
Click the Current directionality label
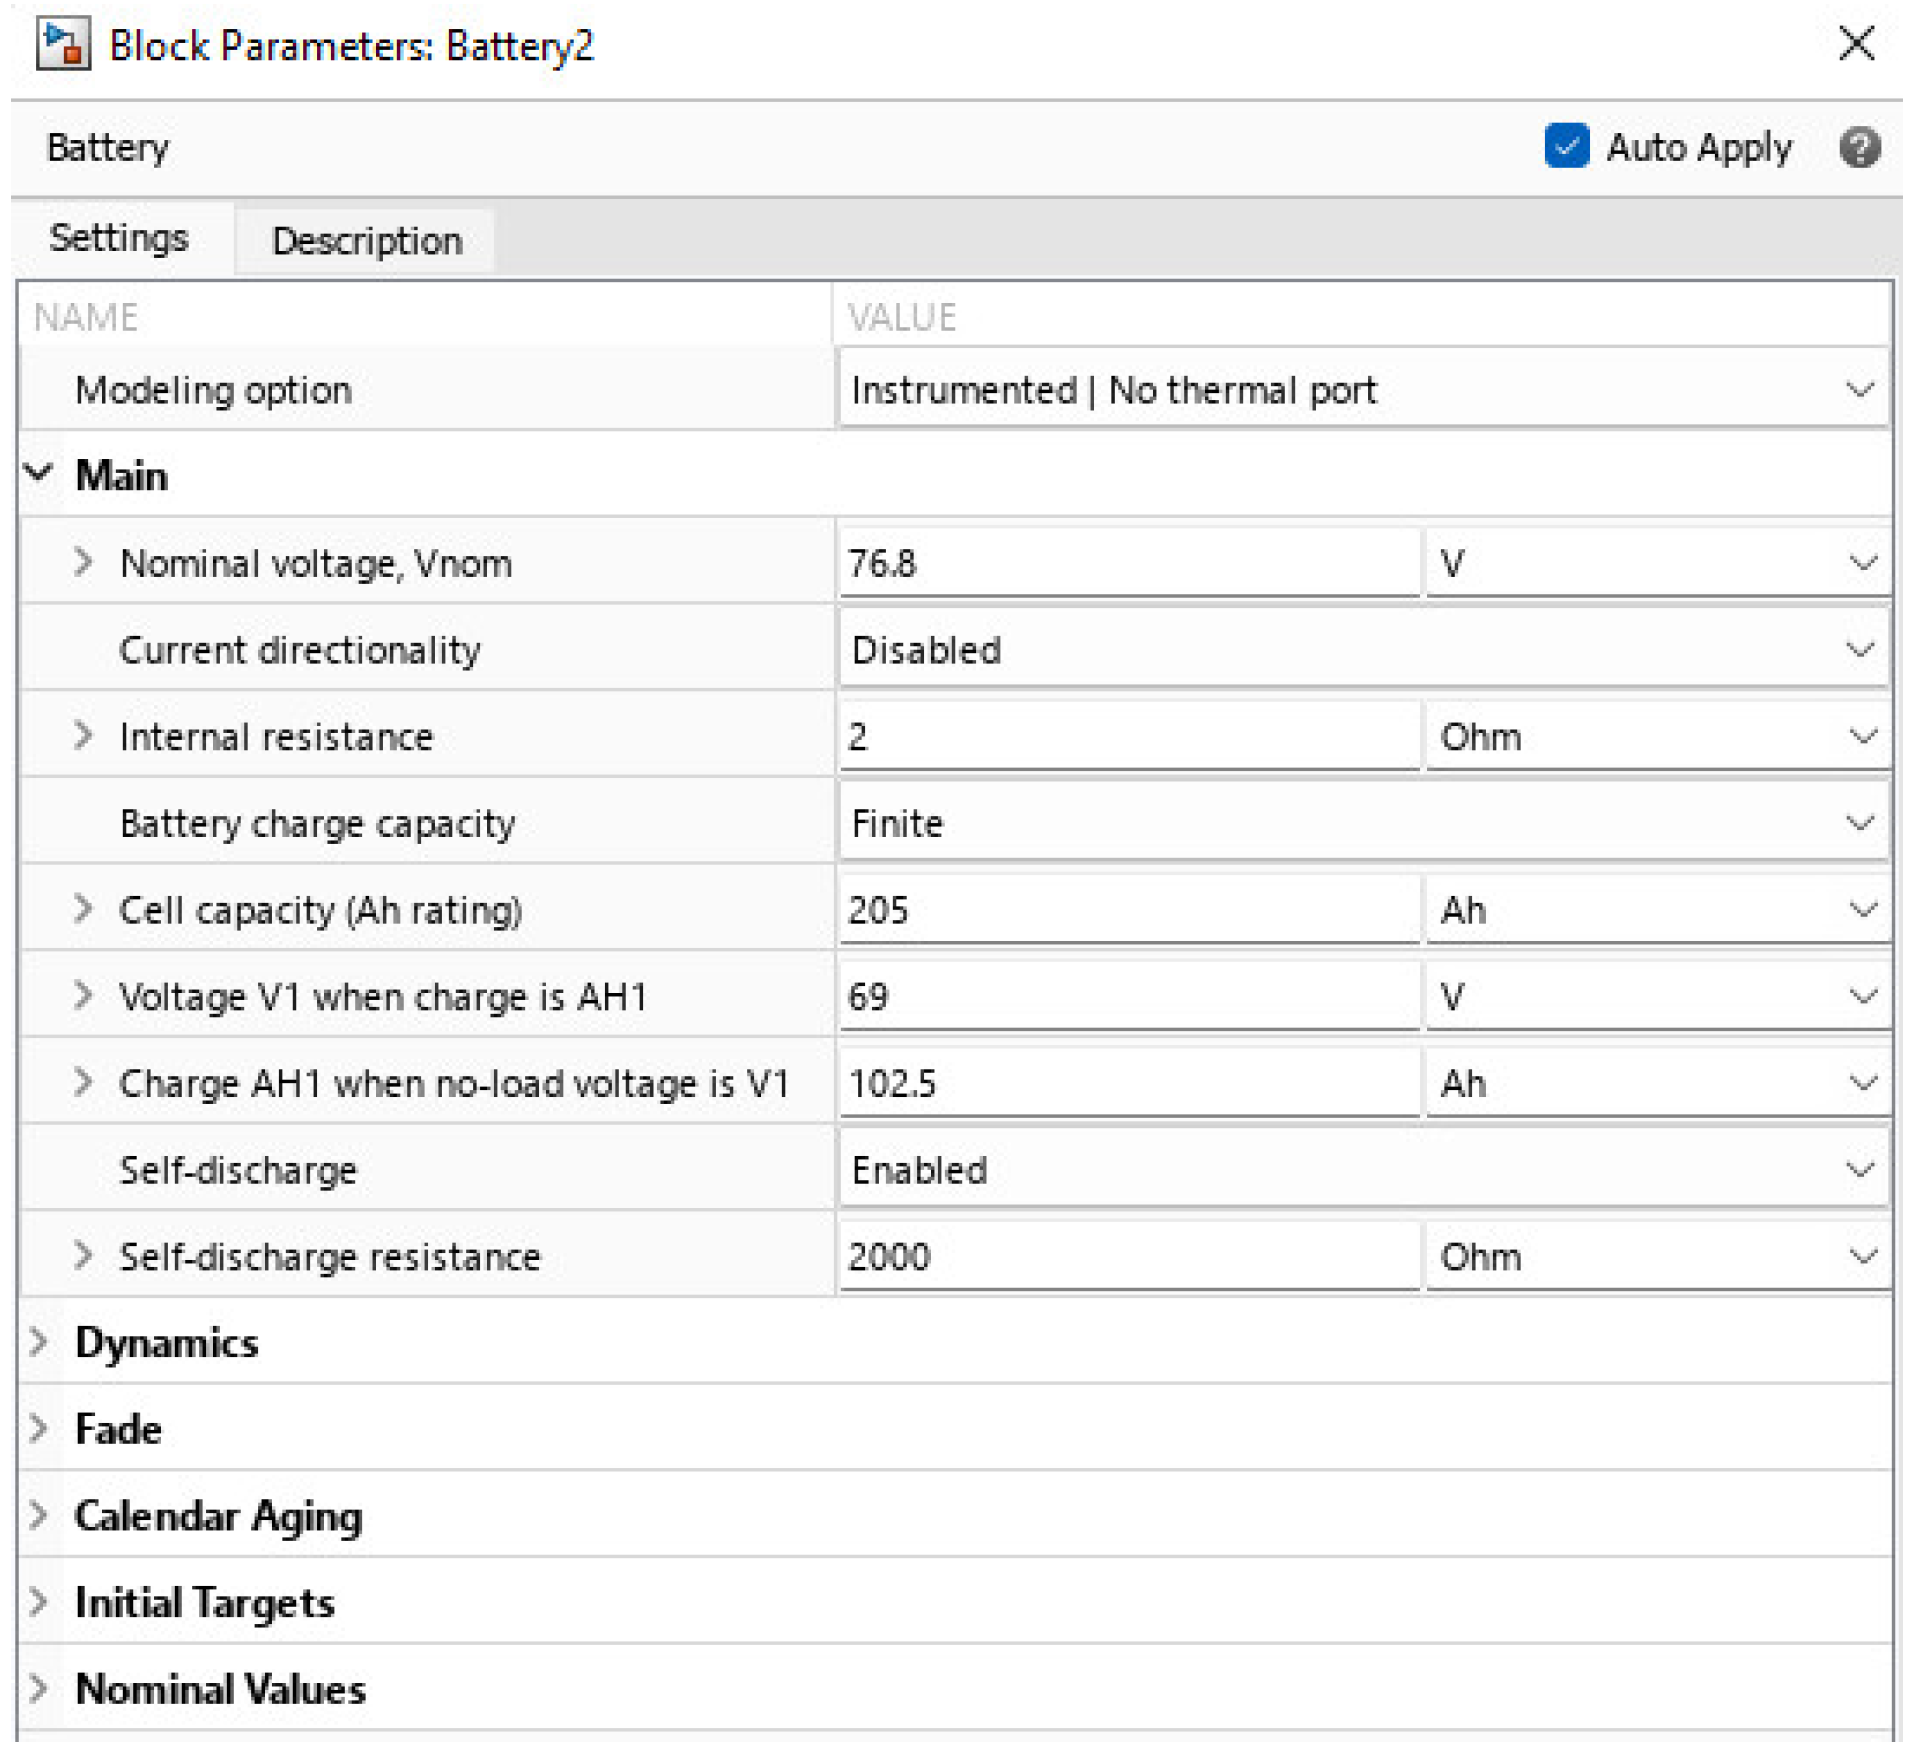300,650
